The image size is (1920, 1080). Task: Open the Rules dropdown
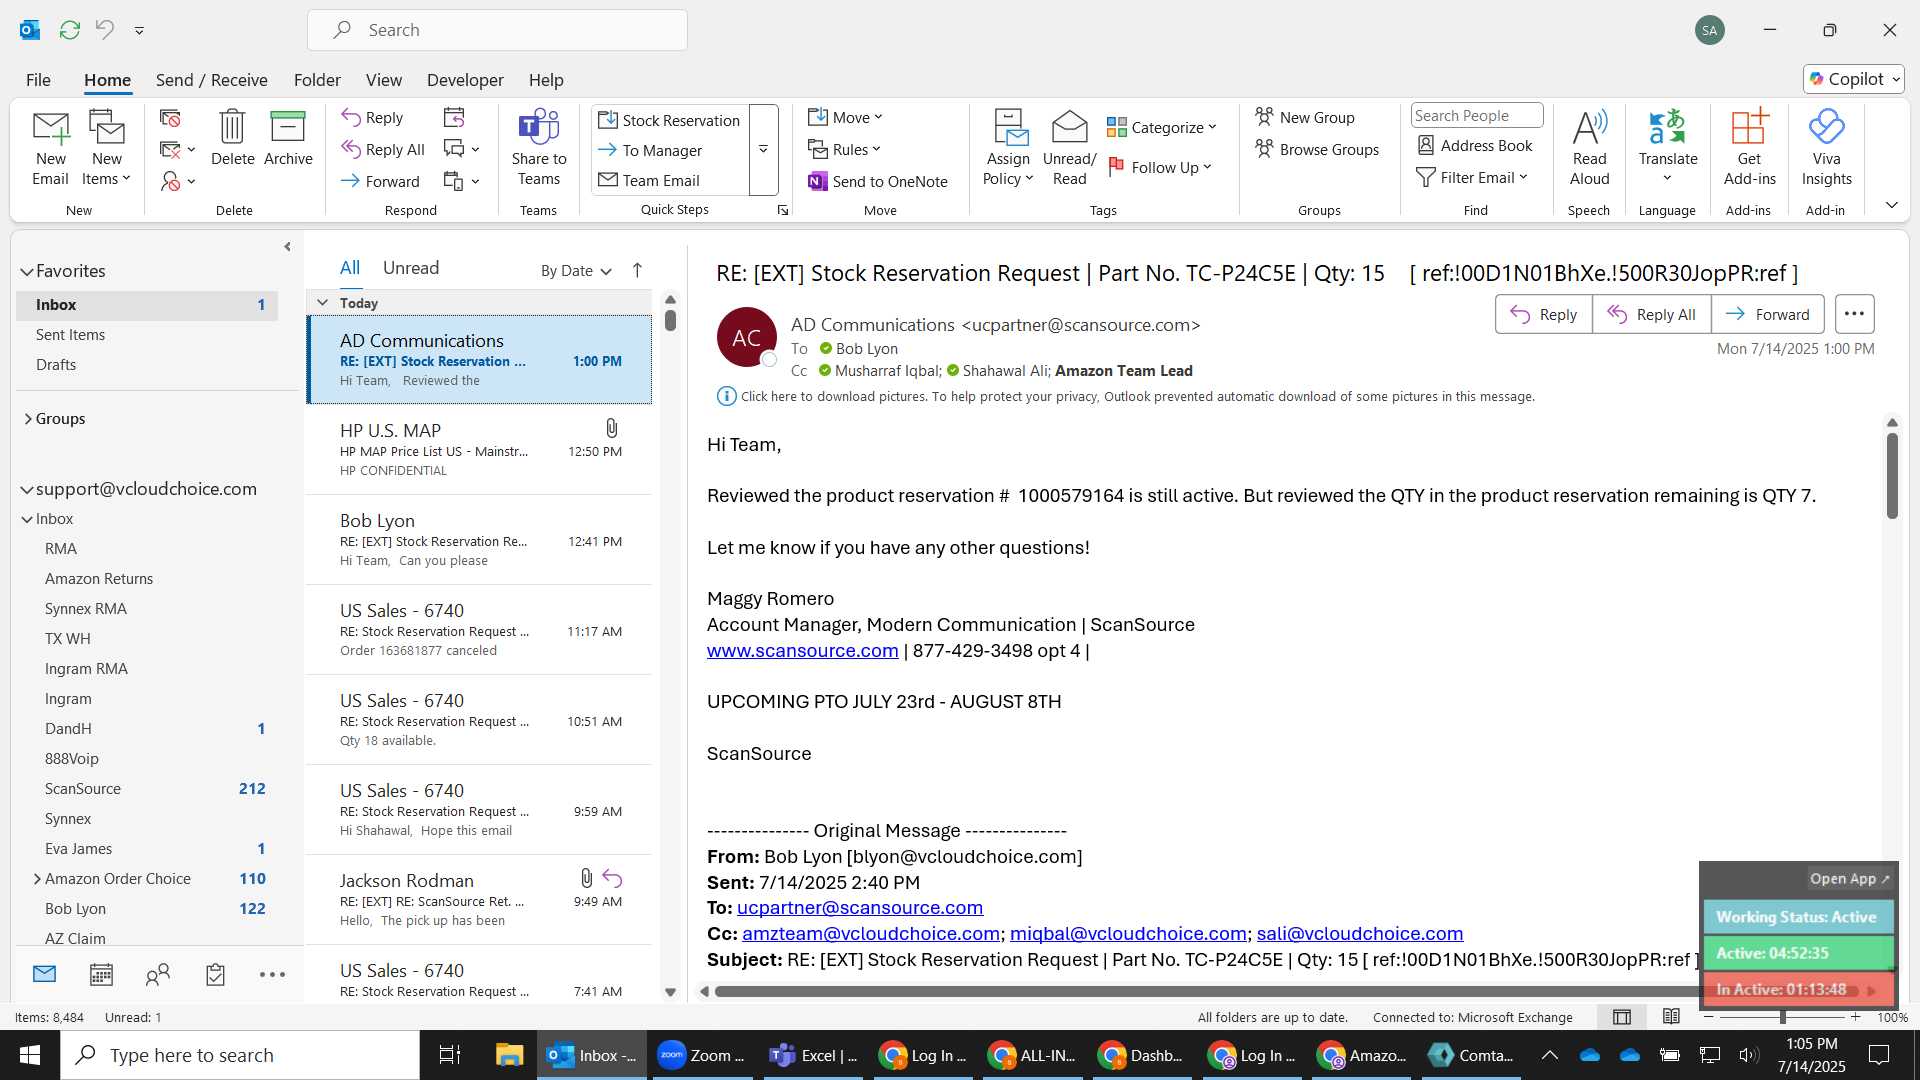click(x=845, y=149)
